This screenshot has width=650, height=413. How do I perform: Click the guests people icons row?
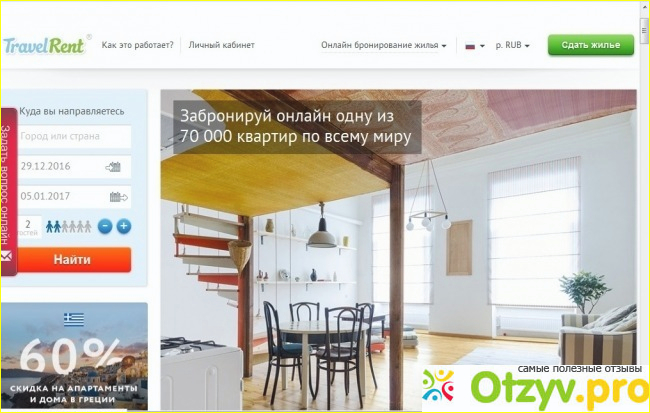click(68, 226)
